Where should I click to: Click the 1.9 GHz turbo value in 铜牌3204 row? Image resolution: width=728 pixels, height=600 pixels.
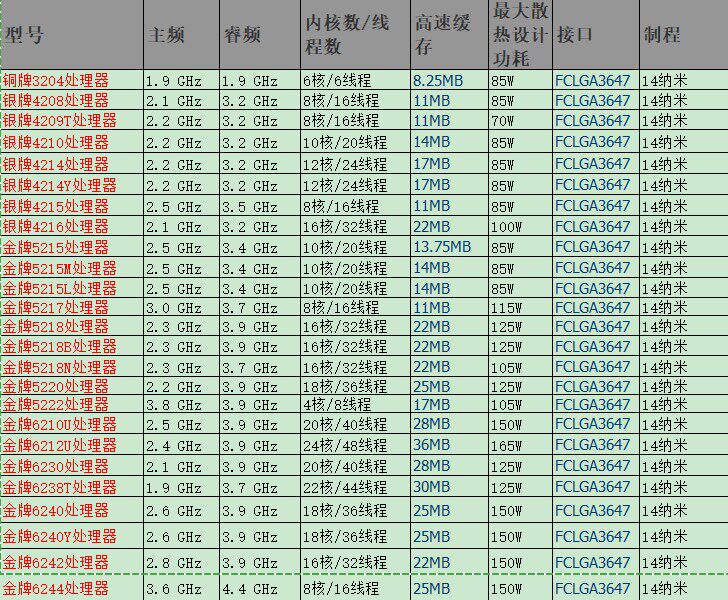[x=249, y=81]
